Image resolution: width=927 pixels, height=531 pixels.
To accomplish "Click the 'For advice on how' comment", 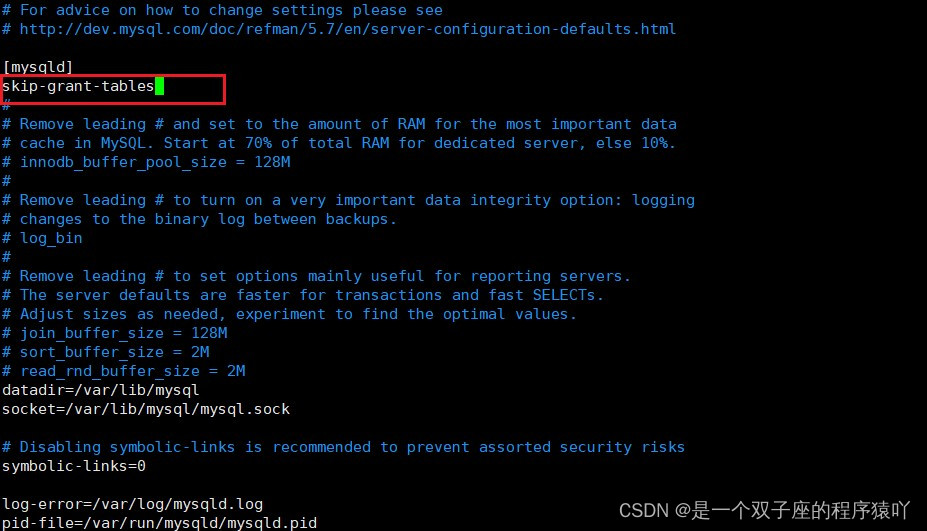I will click(x=222, y=10).
